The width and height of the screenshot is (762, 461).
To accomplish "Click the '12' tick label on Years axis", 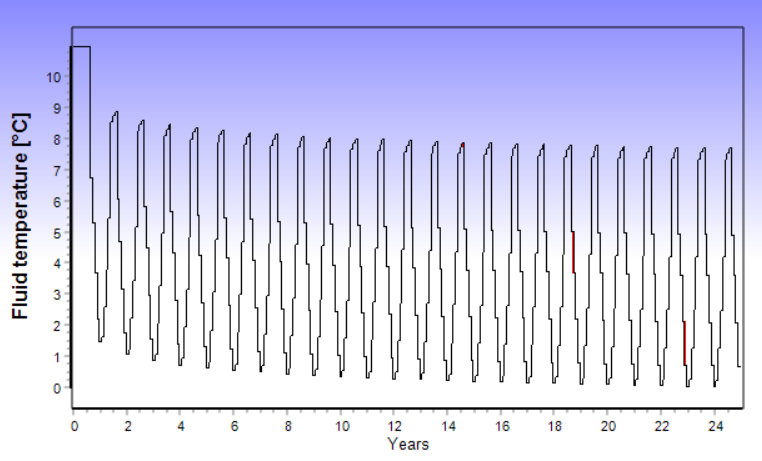I will (x=395, y=426).
